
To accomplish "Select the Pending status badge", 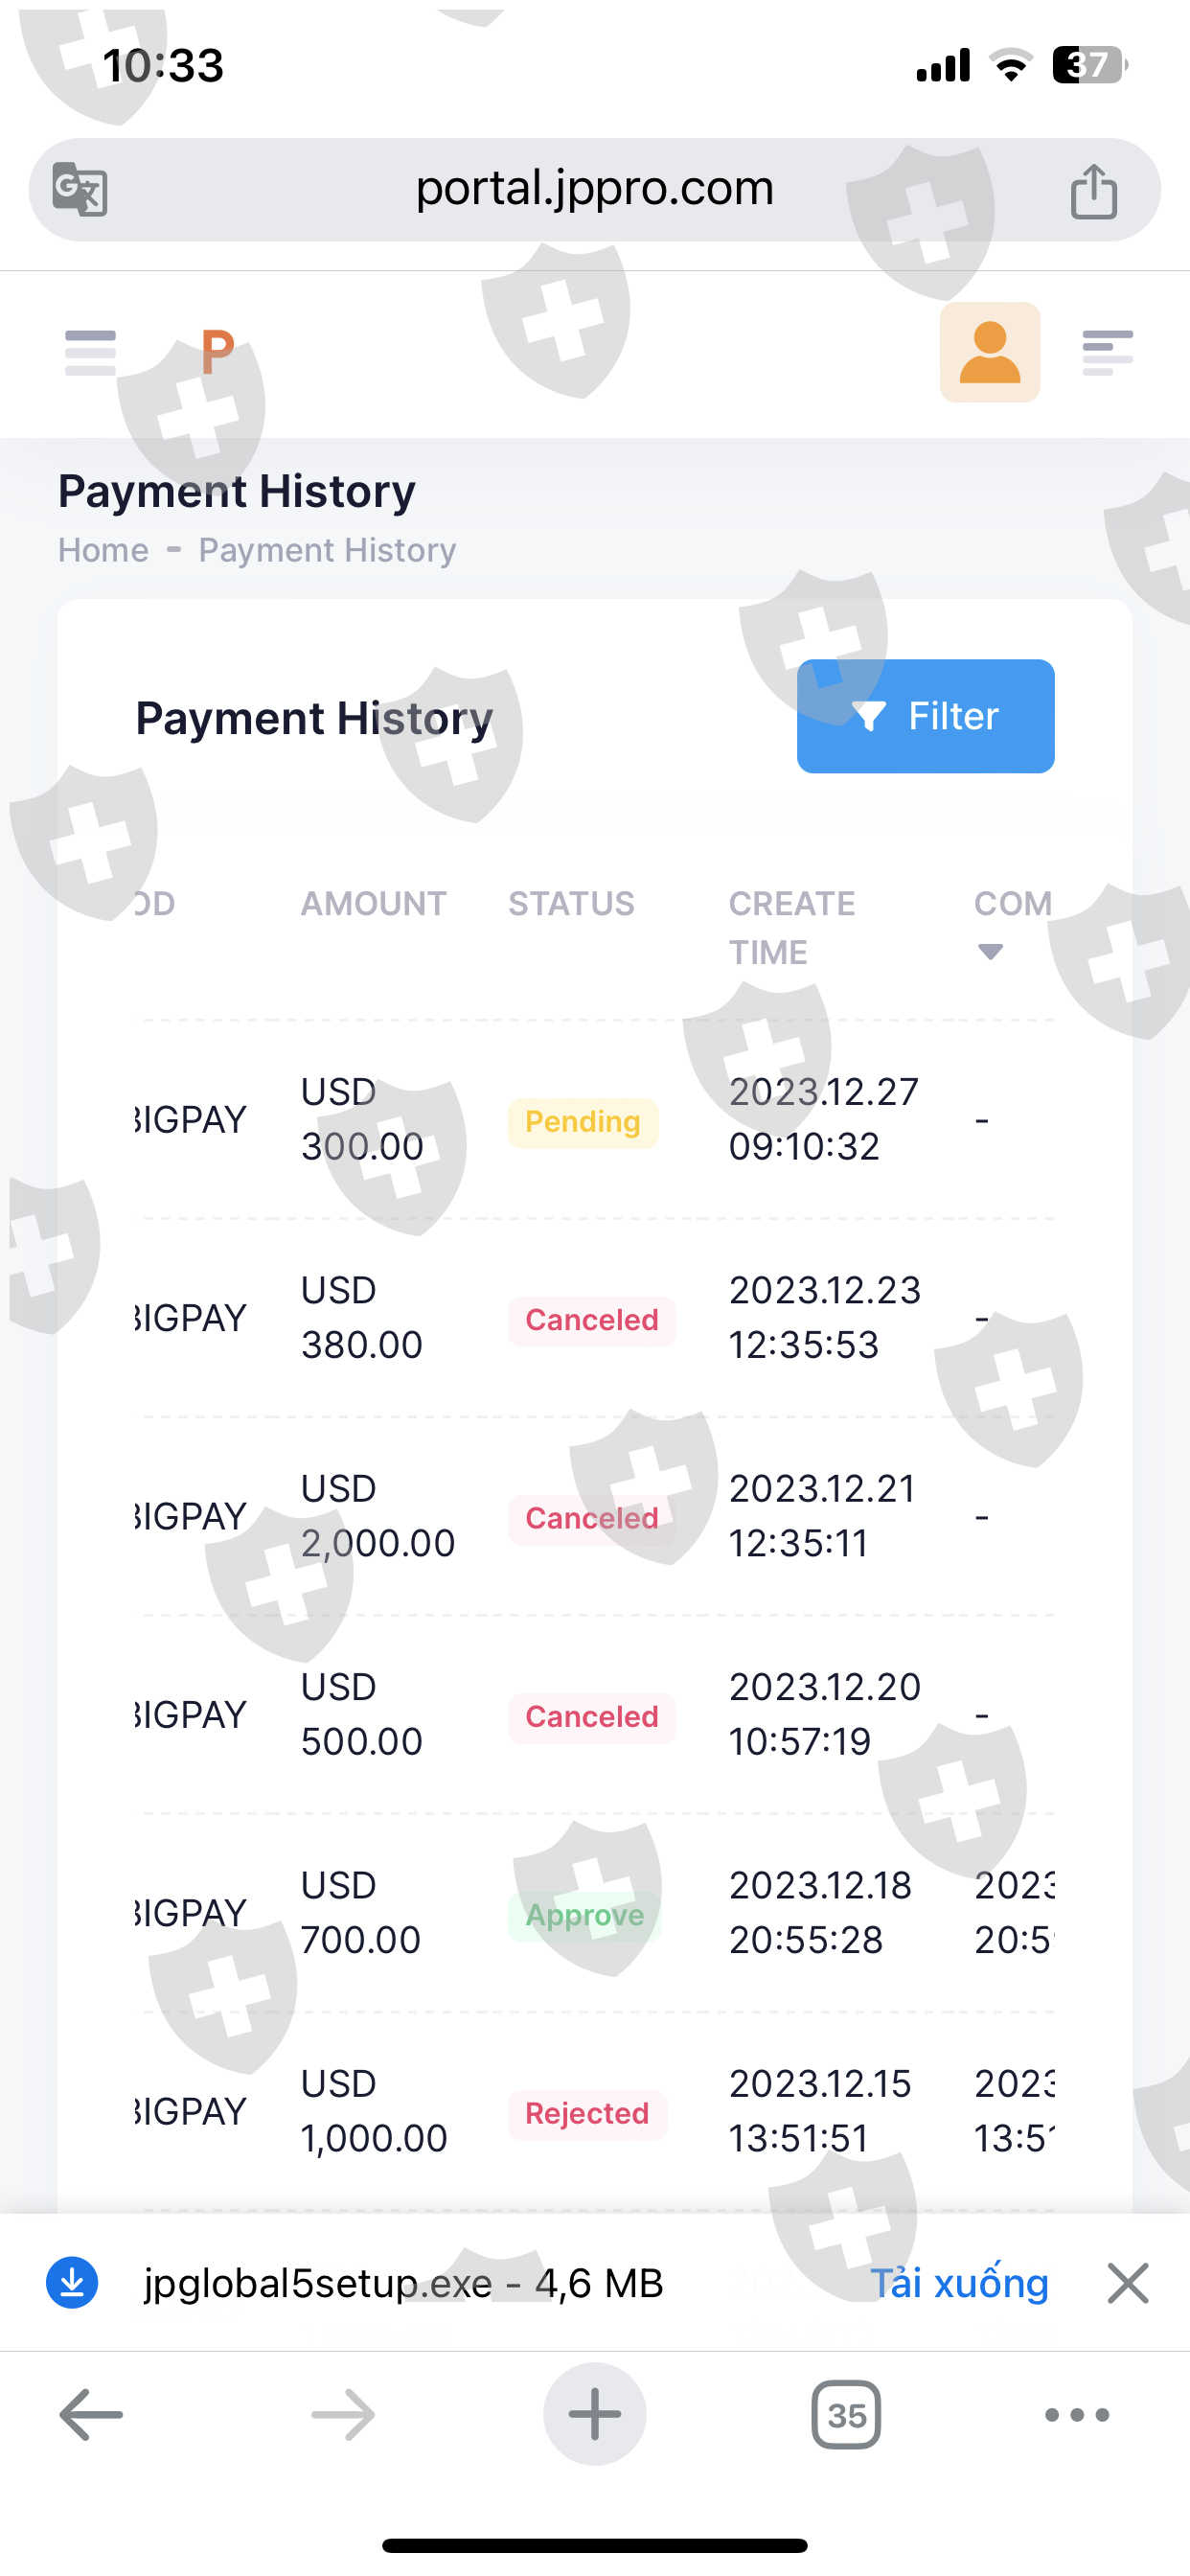I will (x=582, y=1122).
